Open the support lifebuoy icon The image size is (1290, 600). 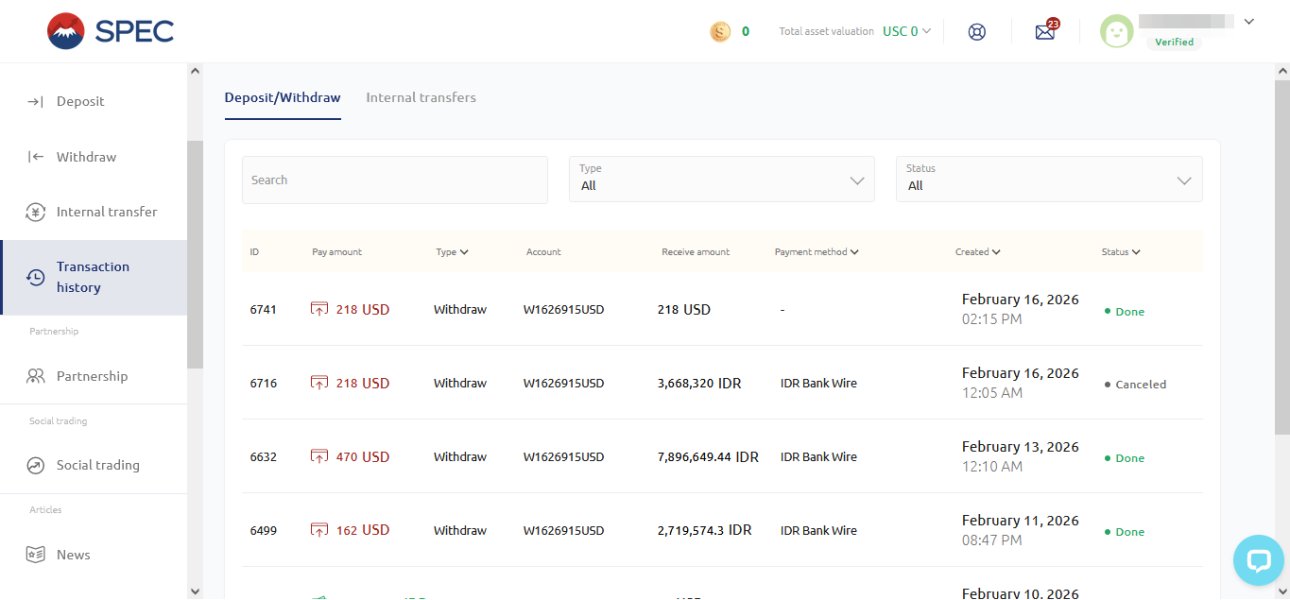coord(977,32)
